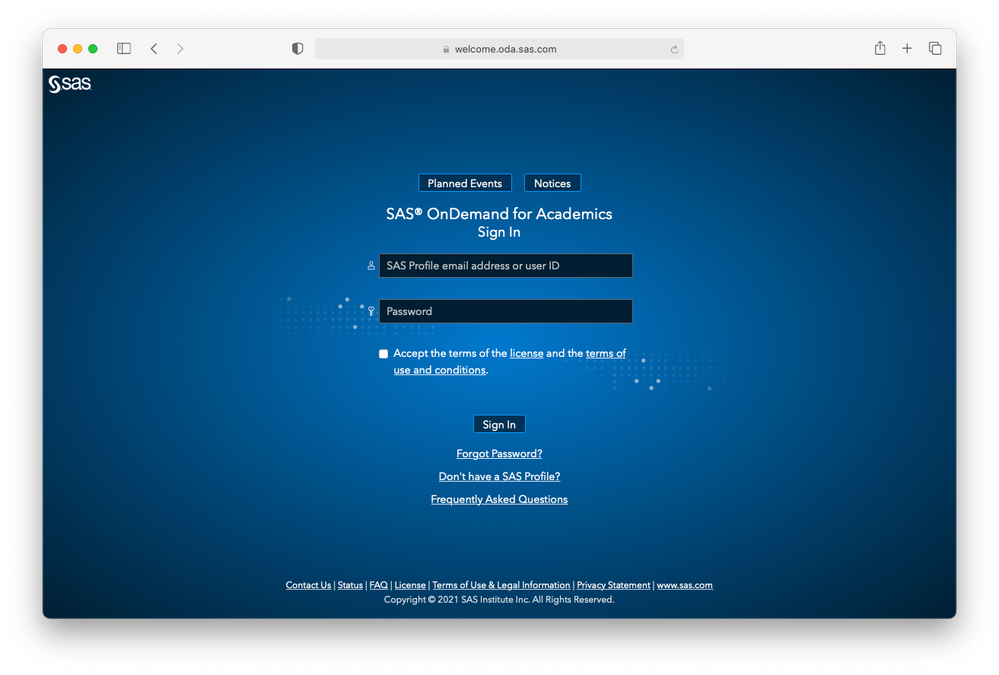Focus the Password field
The height and width of the screenshot is (675, 999).
coord(505,311)
